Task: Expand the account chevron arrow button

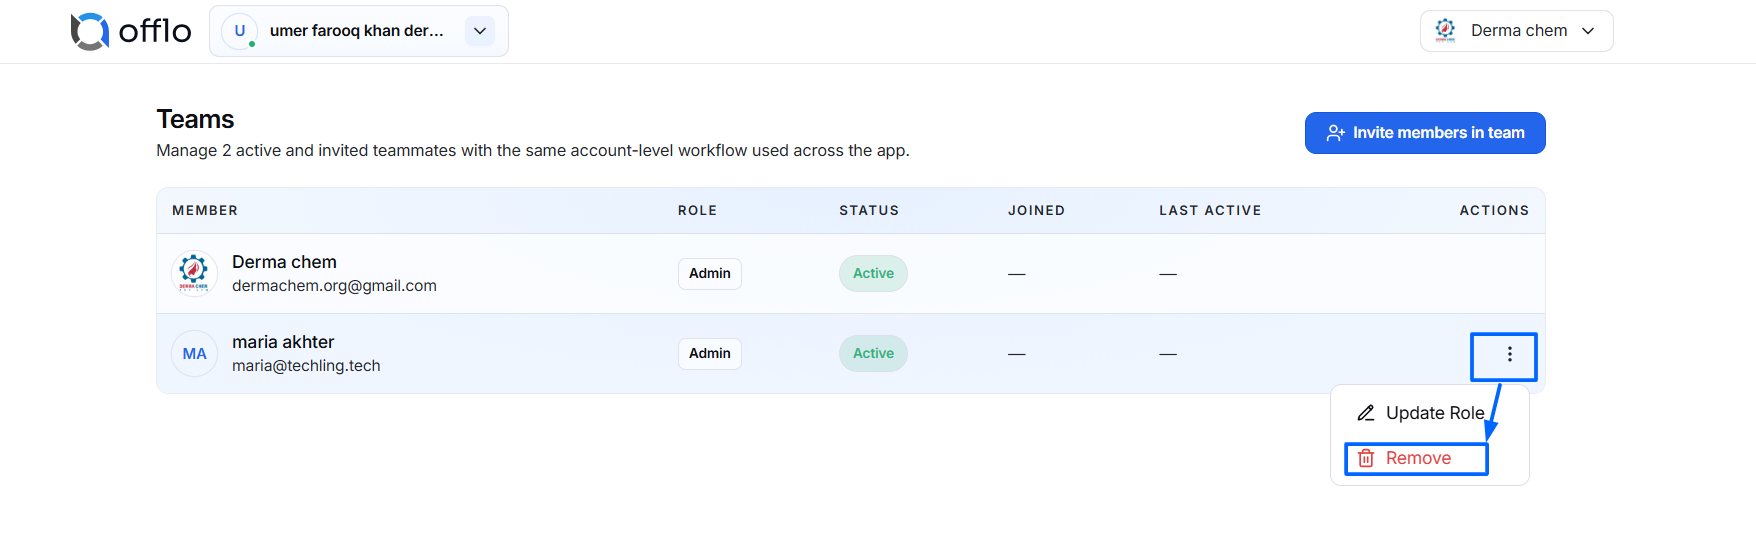Action: 480,31
